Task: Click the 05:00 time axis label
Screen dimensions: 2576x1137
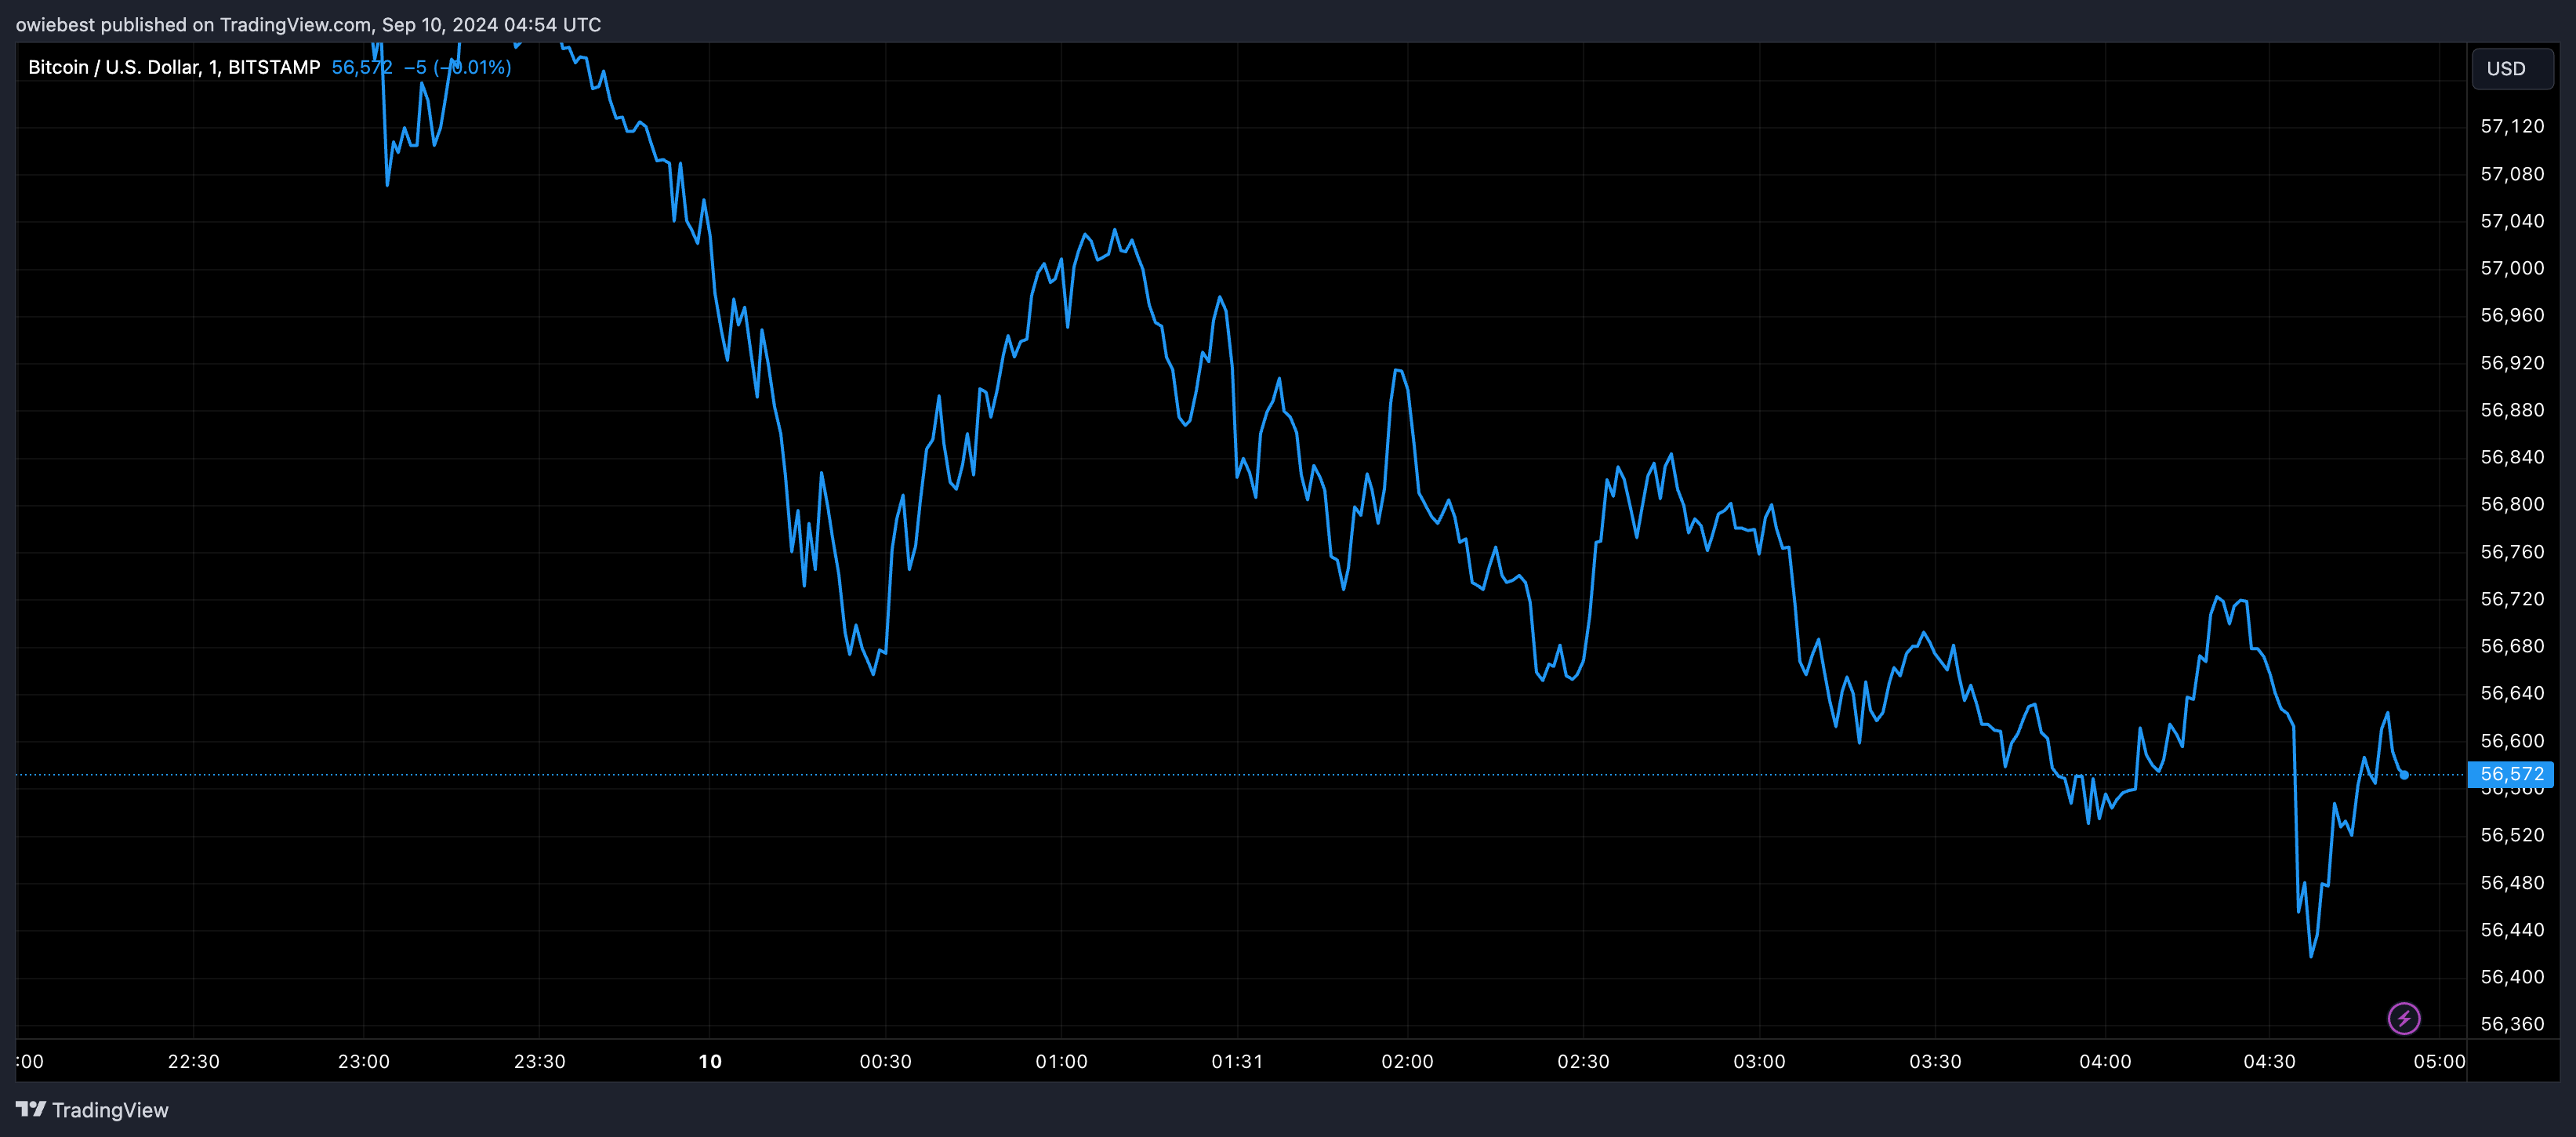Action: point(2439,1061)
